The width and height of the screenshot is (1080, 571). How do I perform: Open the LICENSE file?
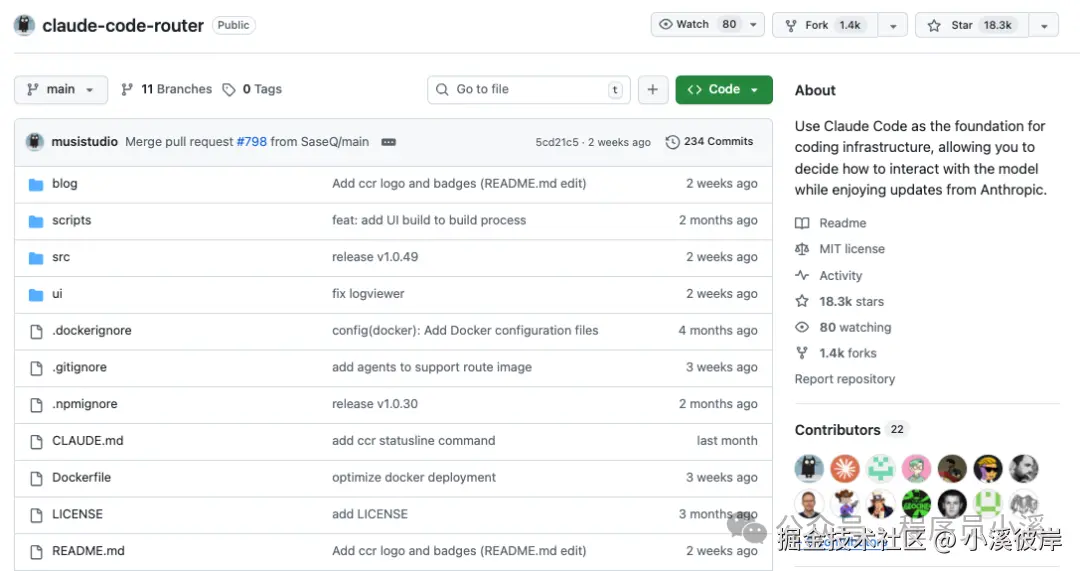tap(77, 514)
